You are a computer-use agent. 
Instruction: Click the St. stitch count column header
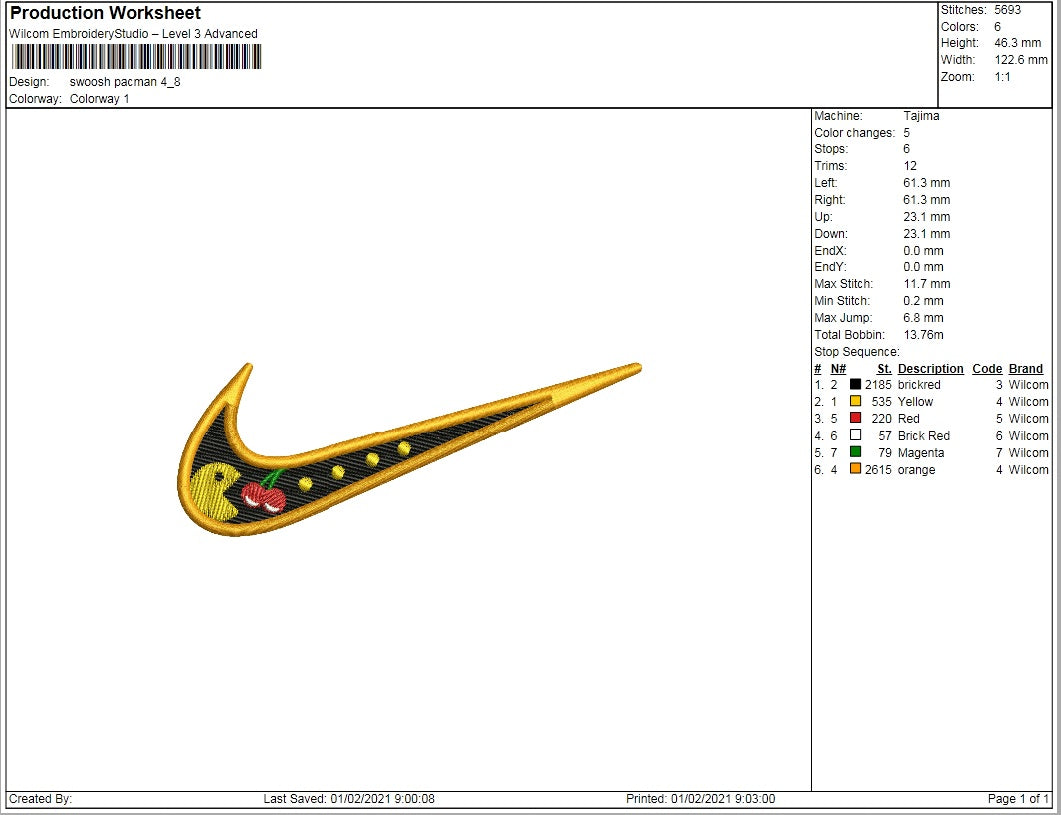[884, 369]
